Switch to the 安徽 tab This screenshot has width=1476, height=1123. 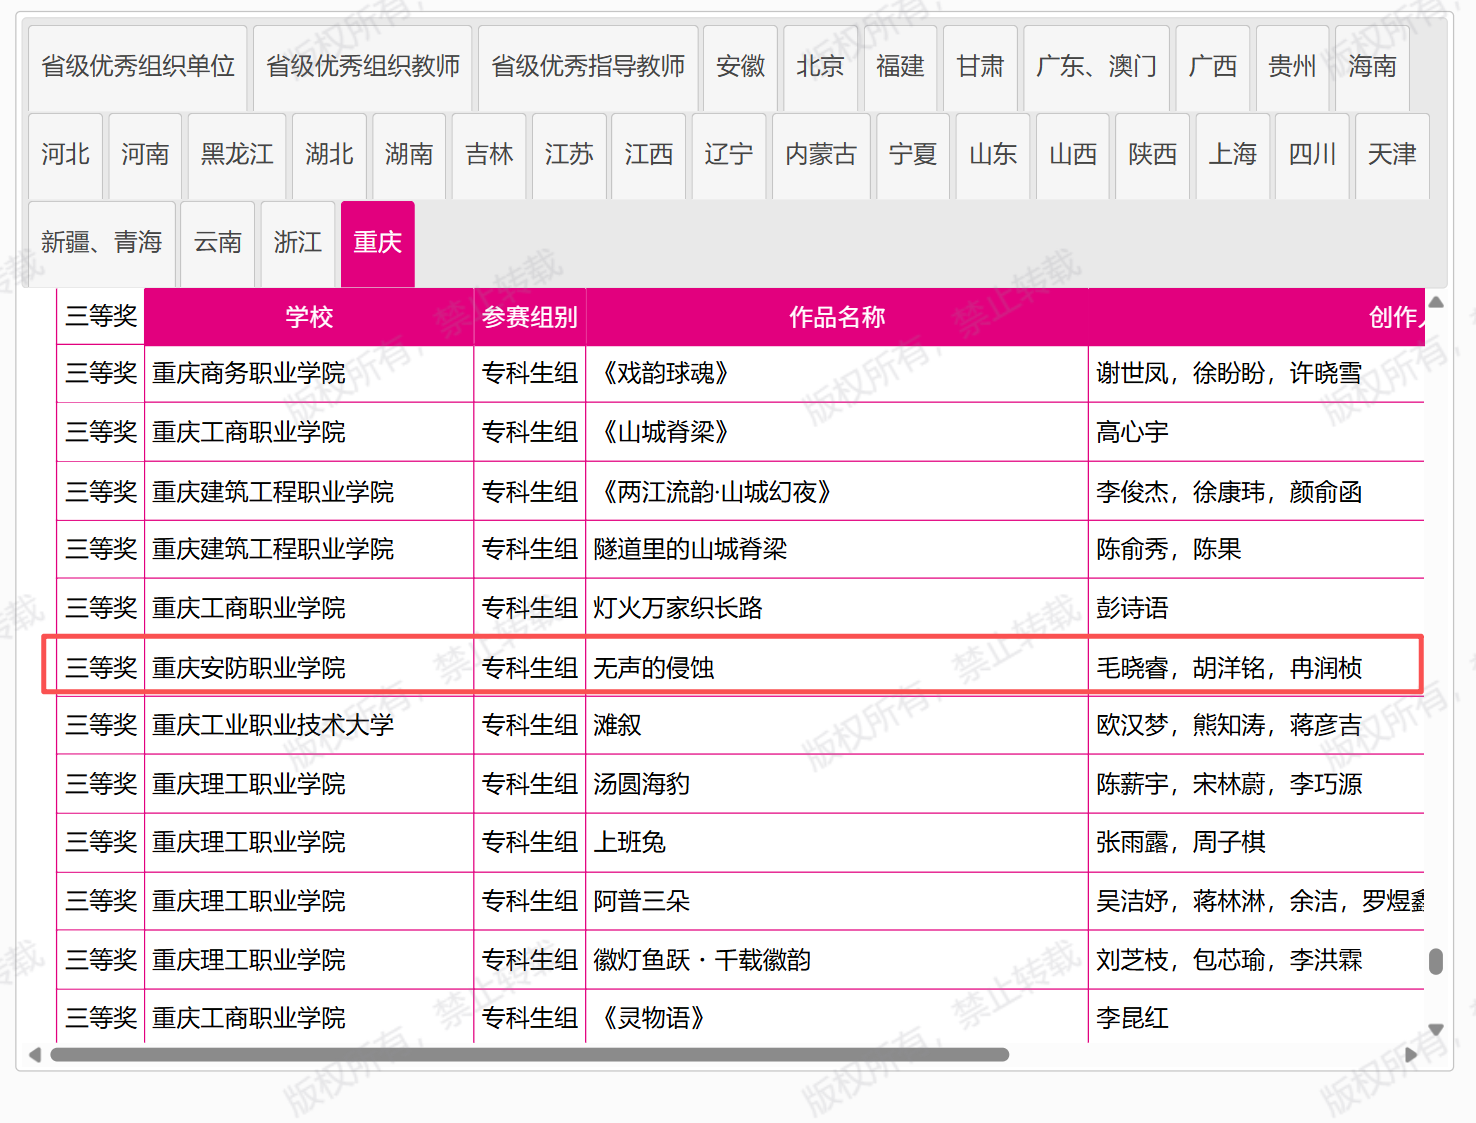coord(741,68)
